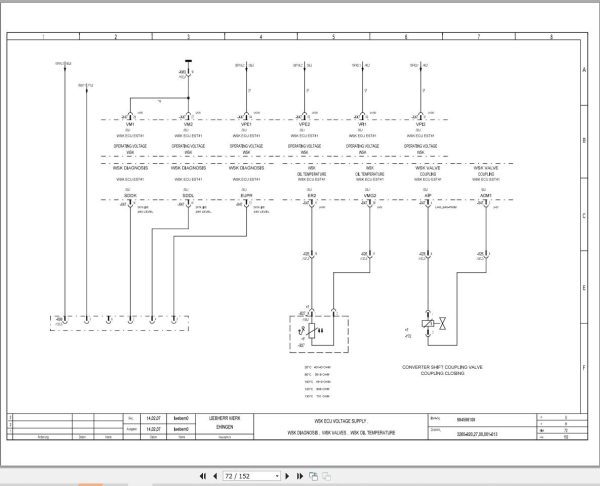
Task: Click the solenoid valve symbol
Action: point(434,323)
